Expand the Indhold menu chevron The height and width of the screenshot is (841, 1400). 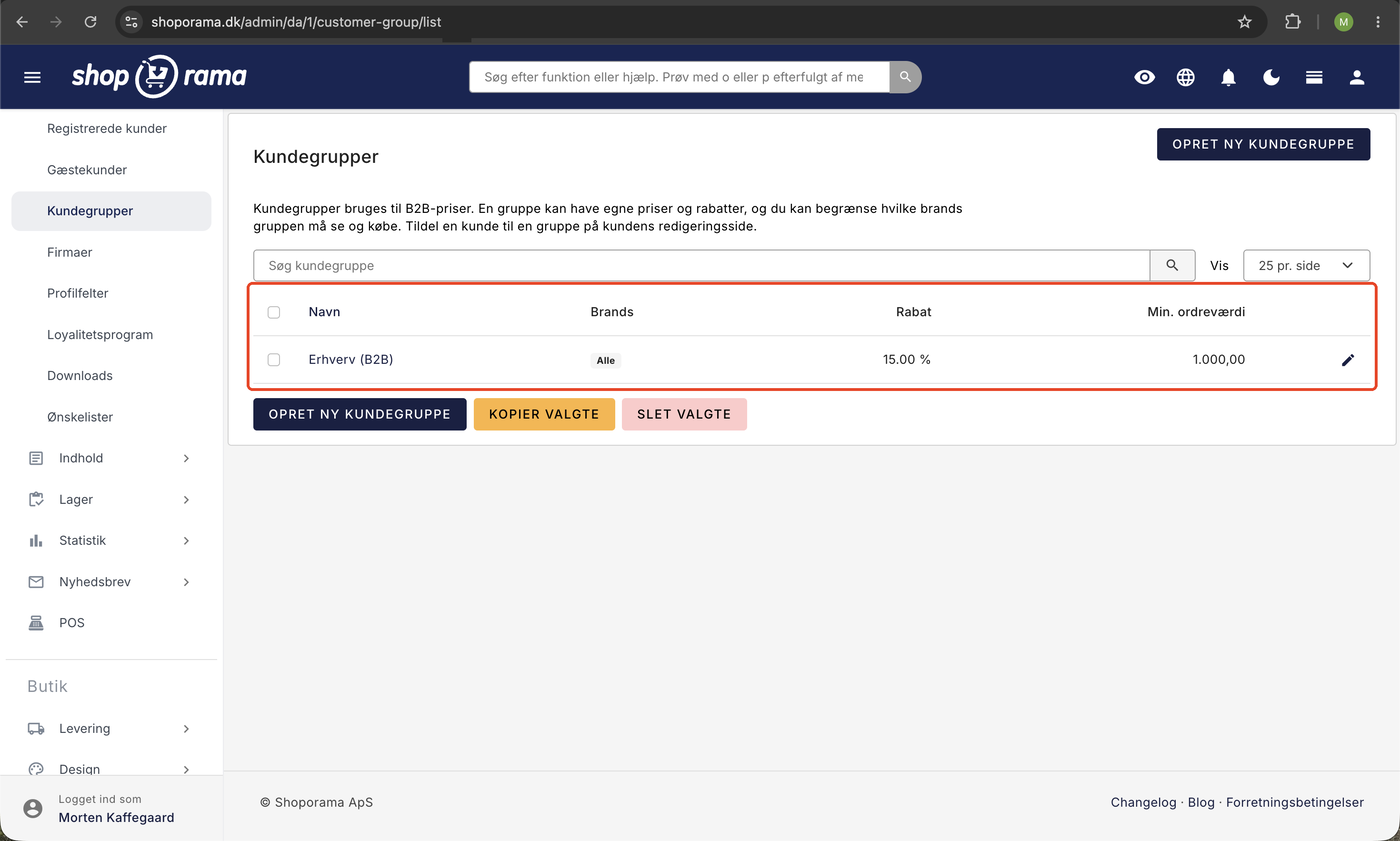[186, 458]
